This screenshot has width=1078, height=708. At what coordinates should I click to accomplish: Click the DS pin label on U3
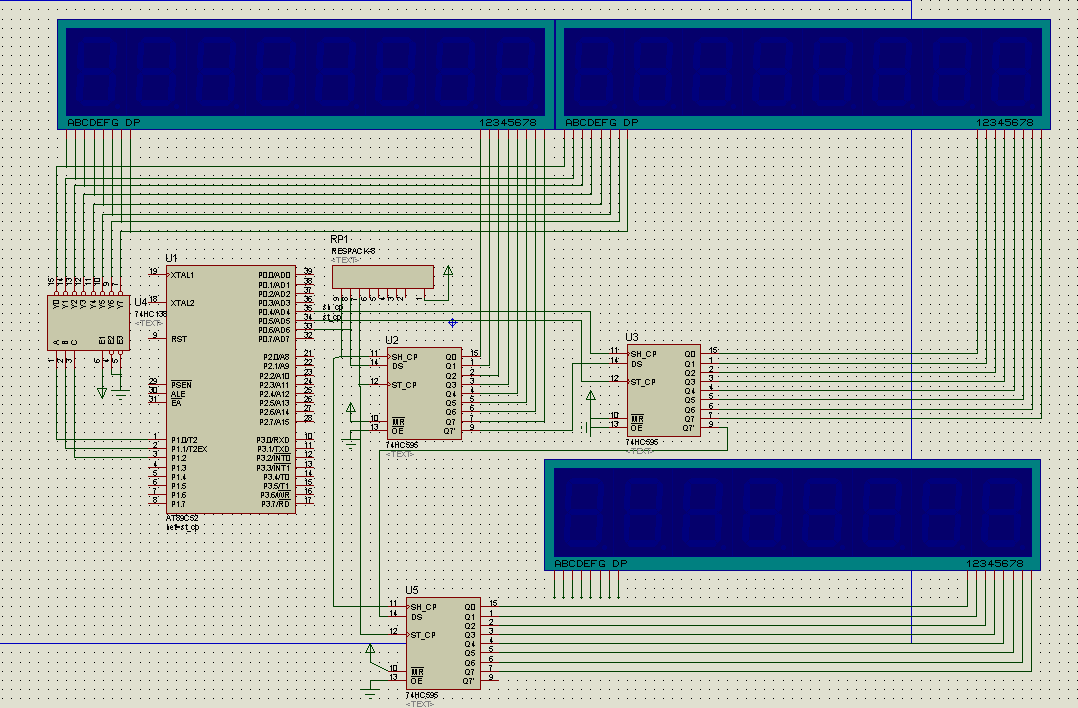coord(637,364)
